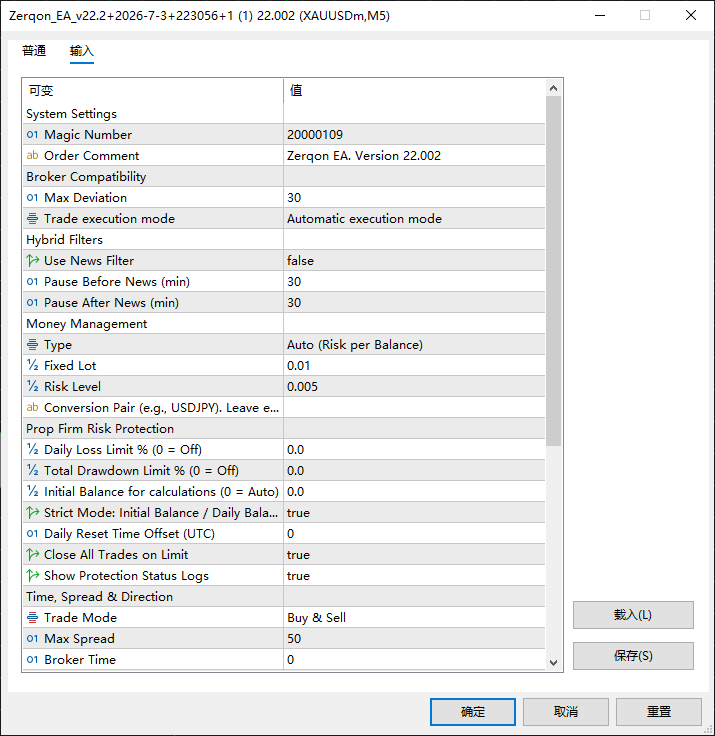Edit the Pause Before News value 30
This screenshot has width=715, height=736.
414,282
